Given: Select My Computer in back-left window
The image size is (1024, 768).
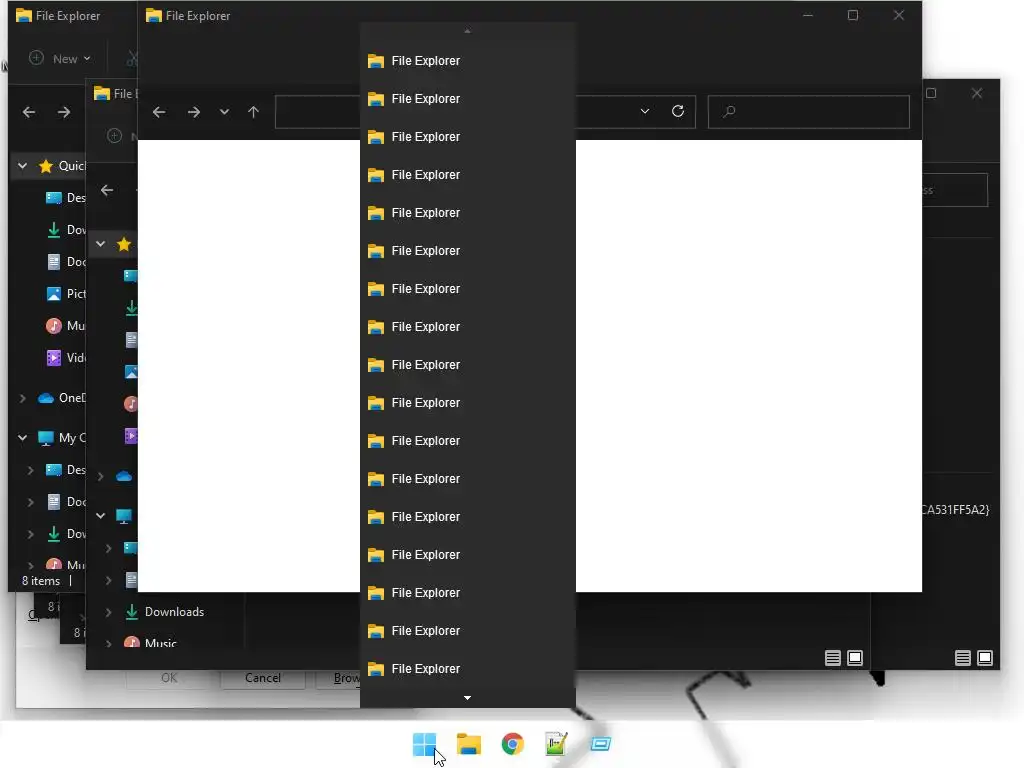Looking at the screenshot, I should click(x=61, y=438).
